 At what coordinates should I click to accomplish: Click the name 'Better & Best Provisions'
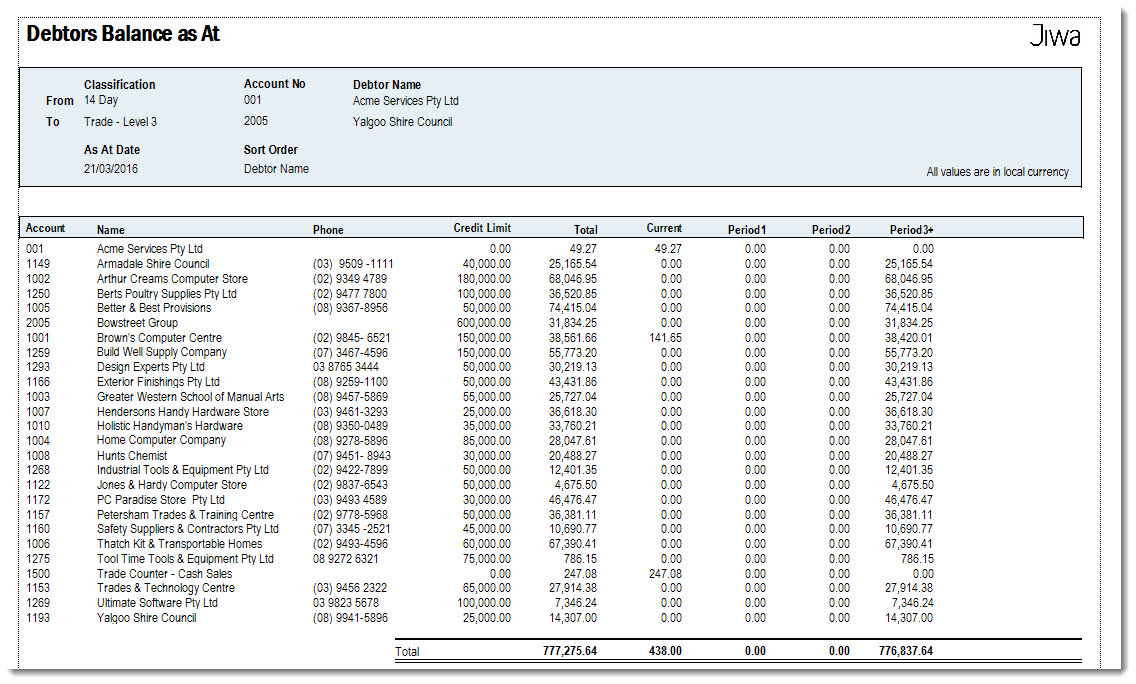pyautogui.click(x=154, y=308)
